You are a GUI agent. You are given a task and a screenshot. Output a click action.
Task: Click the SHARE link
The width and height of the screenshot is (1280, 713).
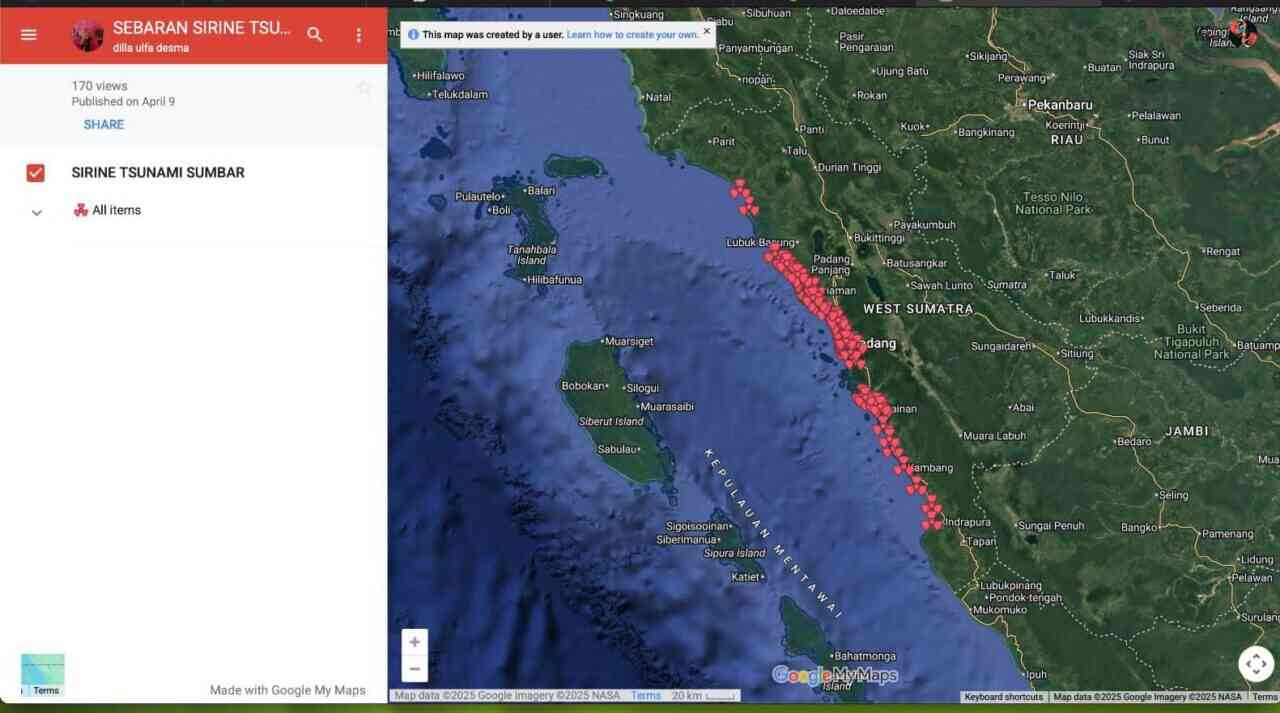pyautogui.click(x=104, y=125)
